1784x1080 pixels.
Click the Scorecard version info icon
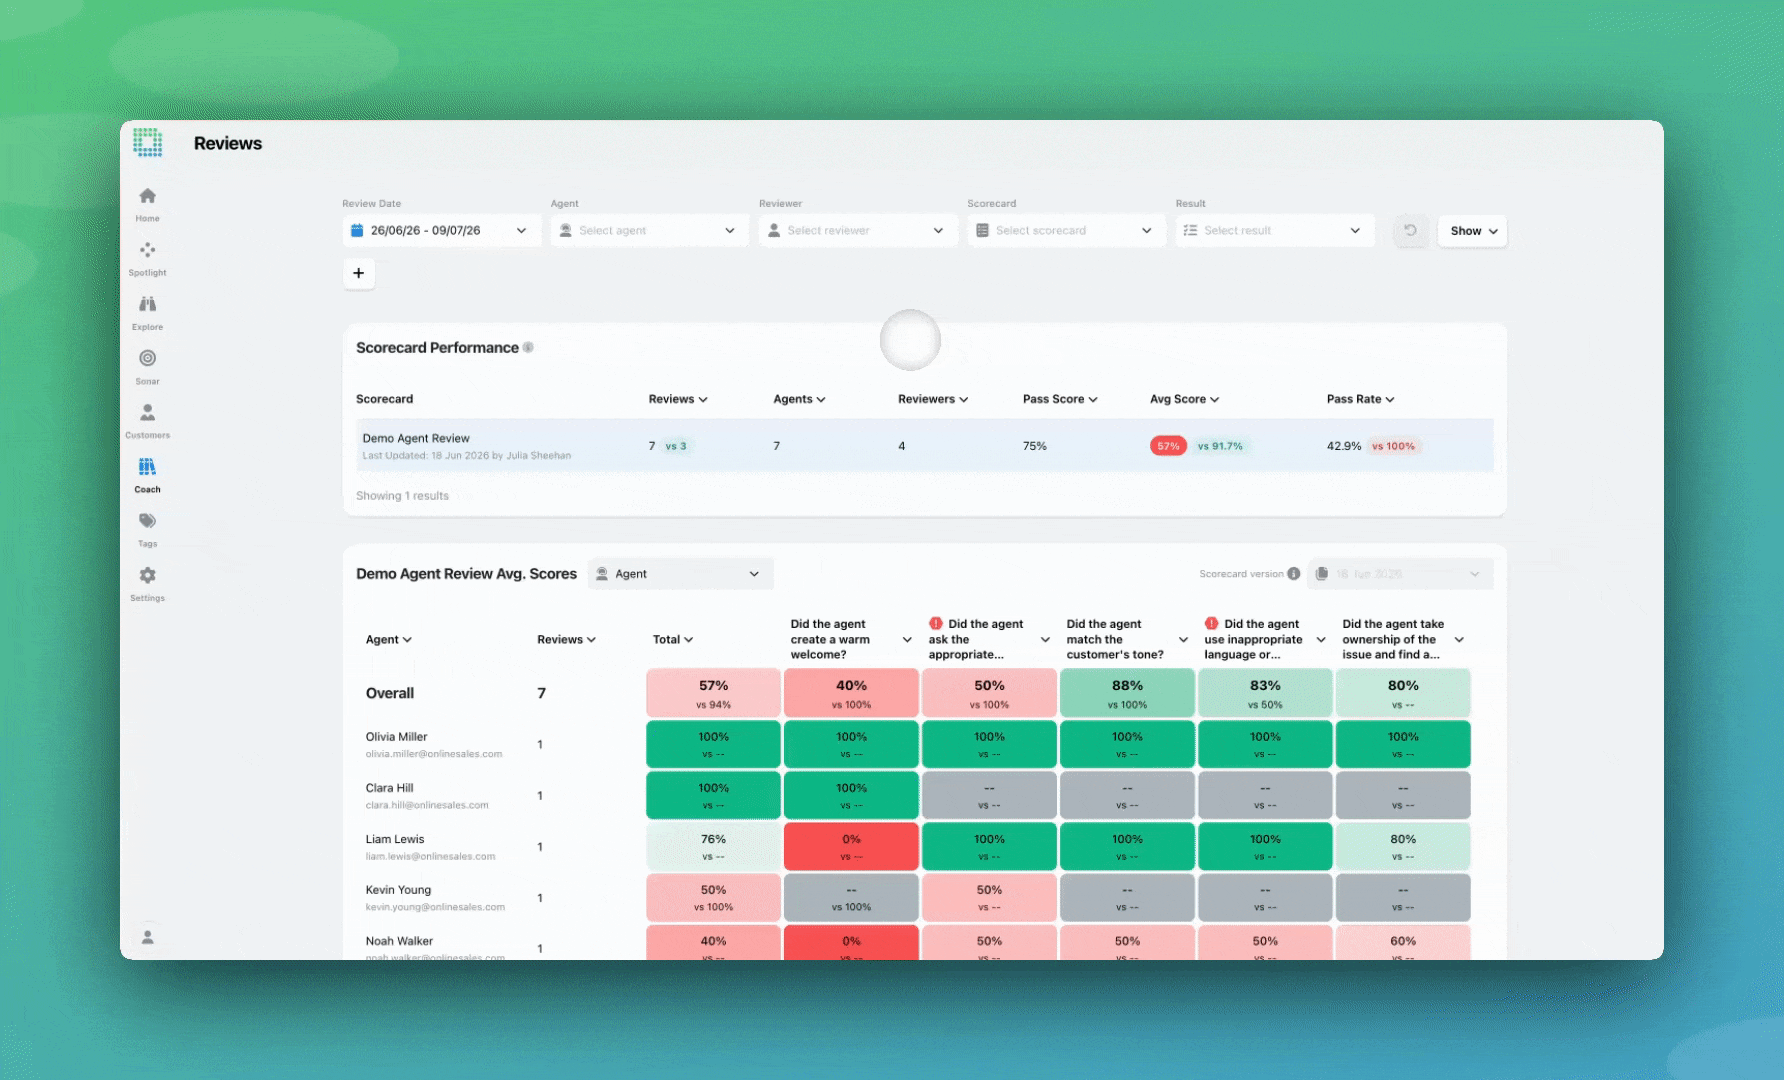[1294, 574]
